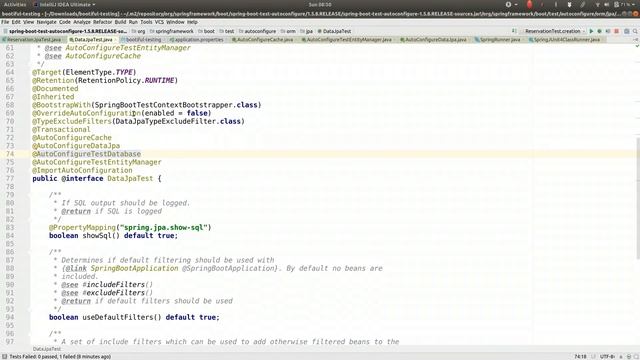Switch to SpringRunner.java tab
Image resolution: width=640 pixels, height=360 pixels.
(x=499, y=40)
